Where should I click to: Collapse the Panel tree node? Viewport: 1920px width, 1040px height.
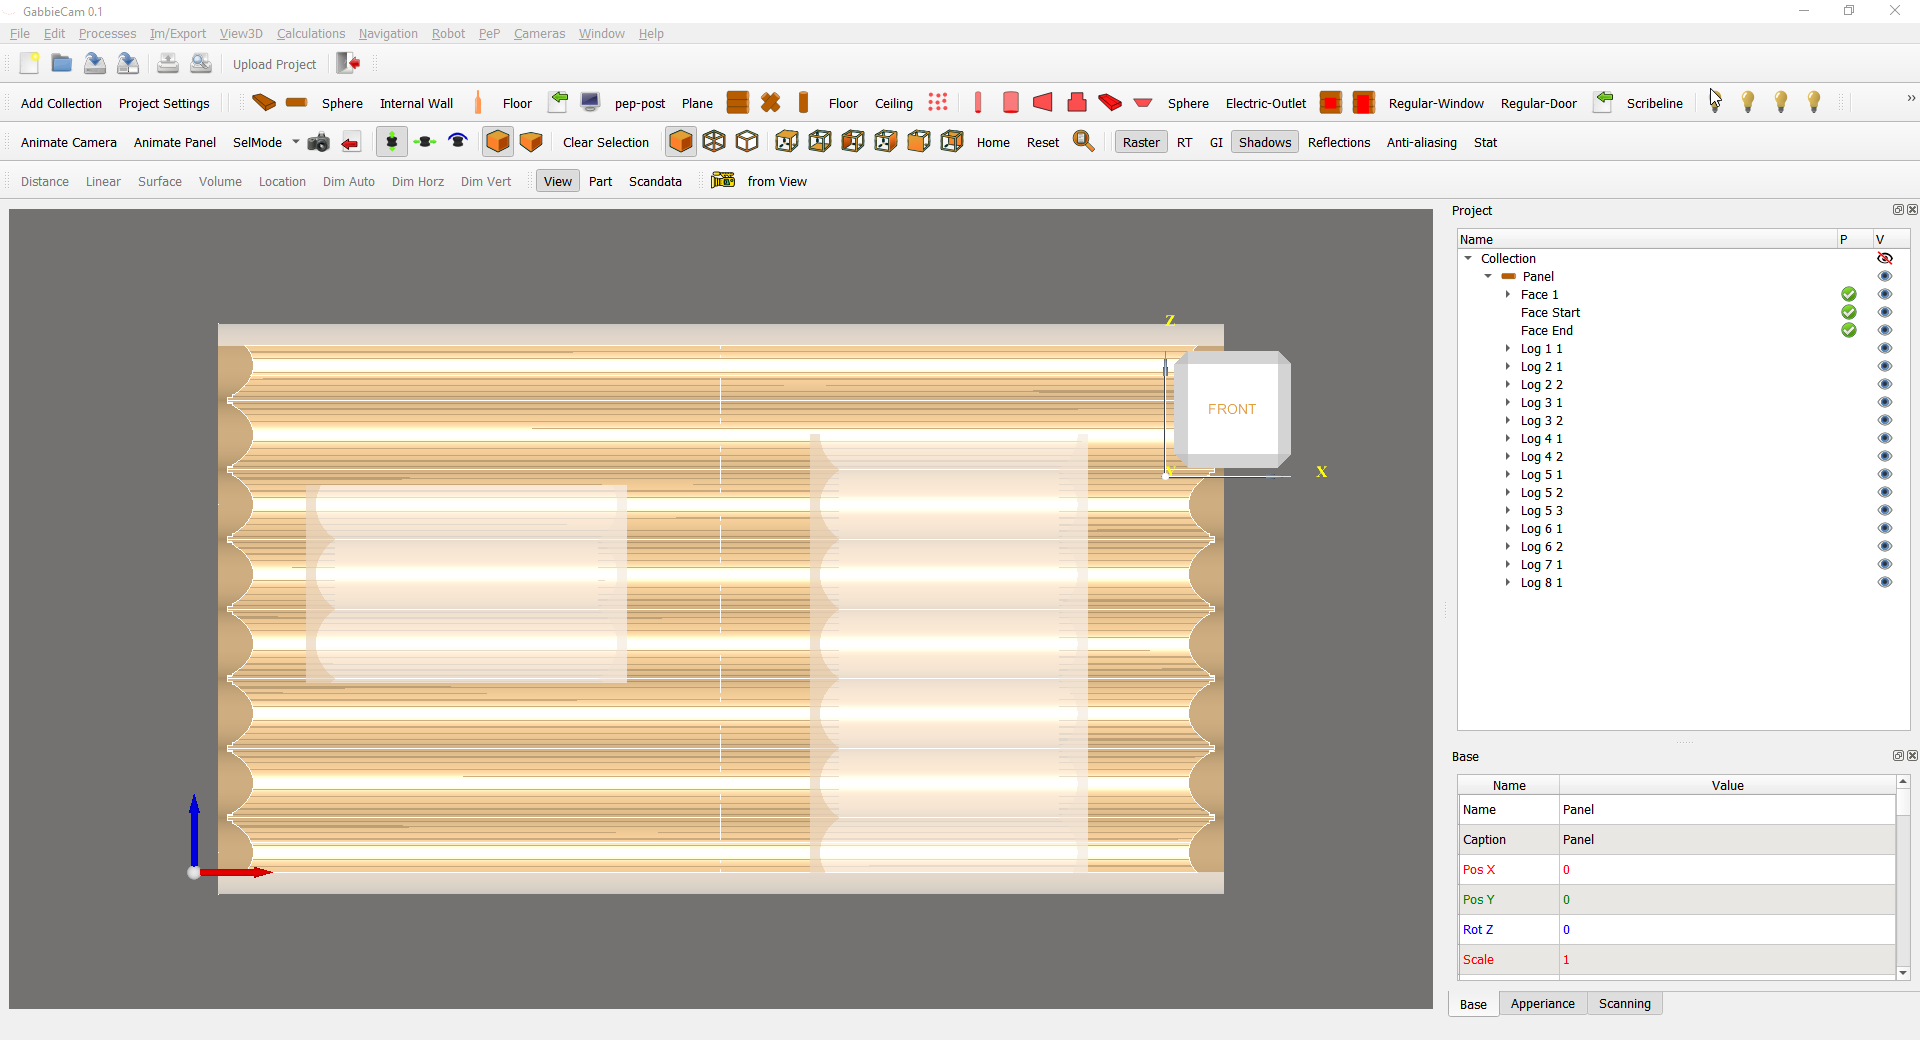pyautogui.click(x=1488, y=277)
